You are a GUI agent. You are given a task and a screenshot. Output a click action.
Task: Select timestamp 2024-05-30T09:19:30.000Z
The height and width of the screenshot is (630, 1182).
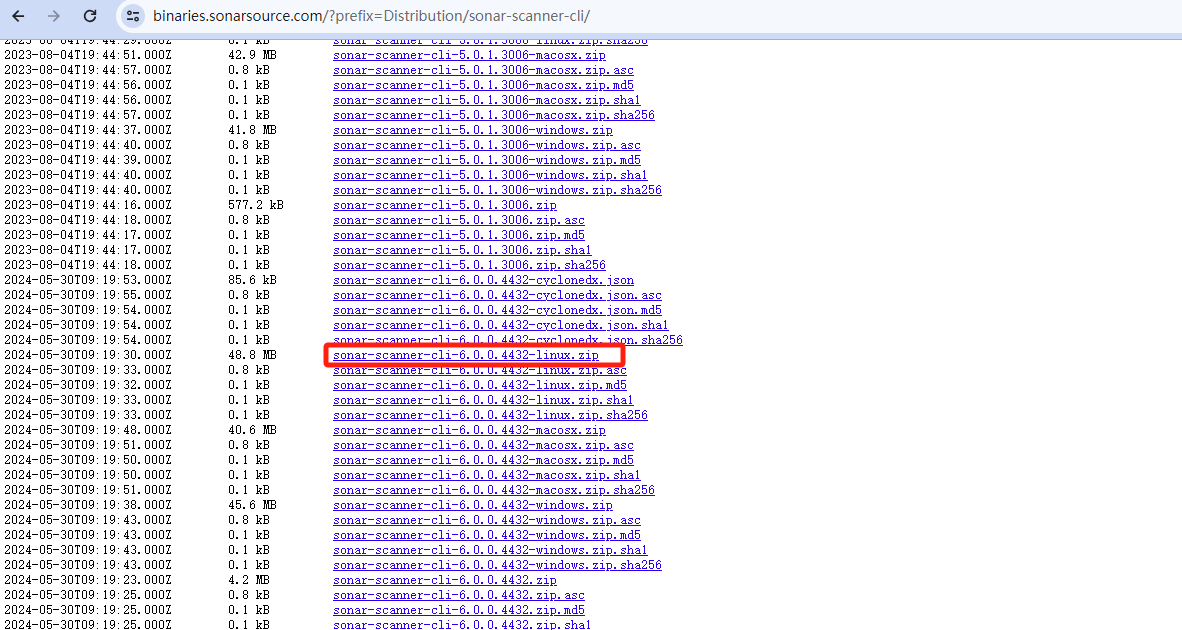pyautogui.click(x=88, y=355)
